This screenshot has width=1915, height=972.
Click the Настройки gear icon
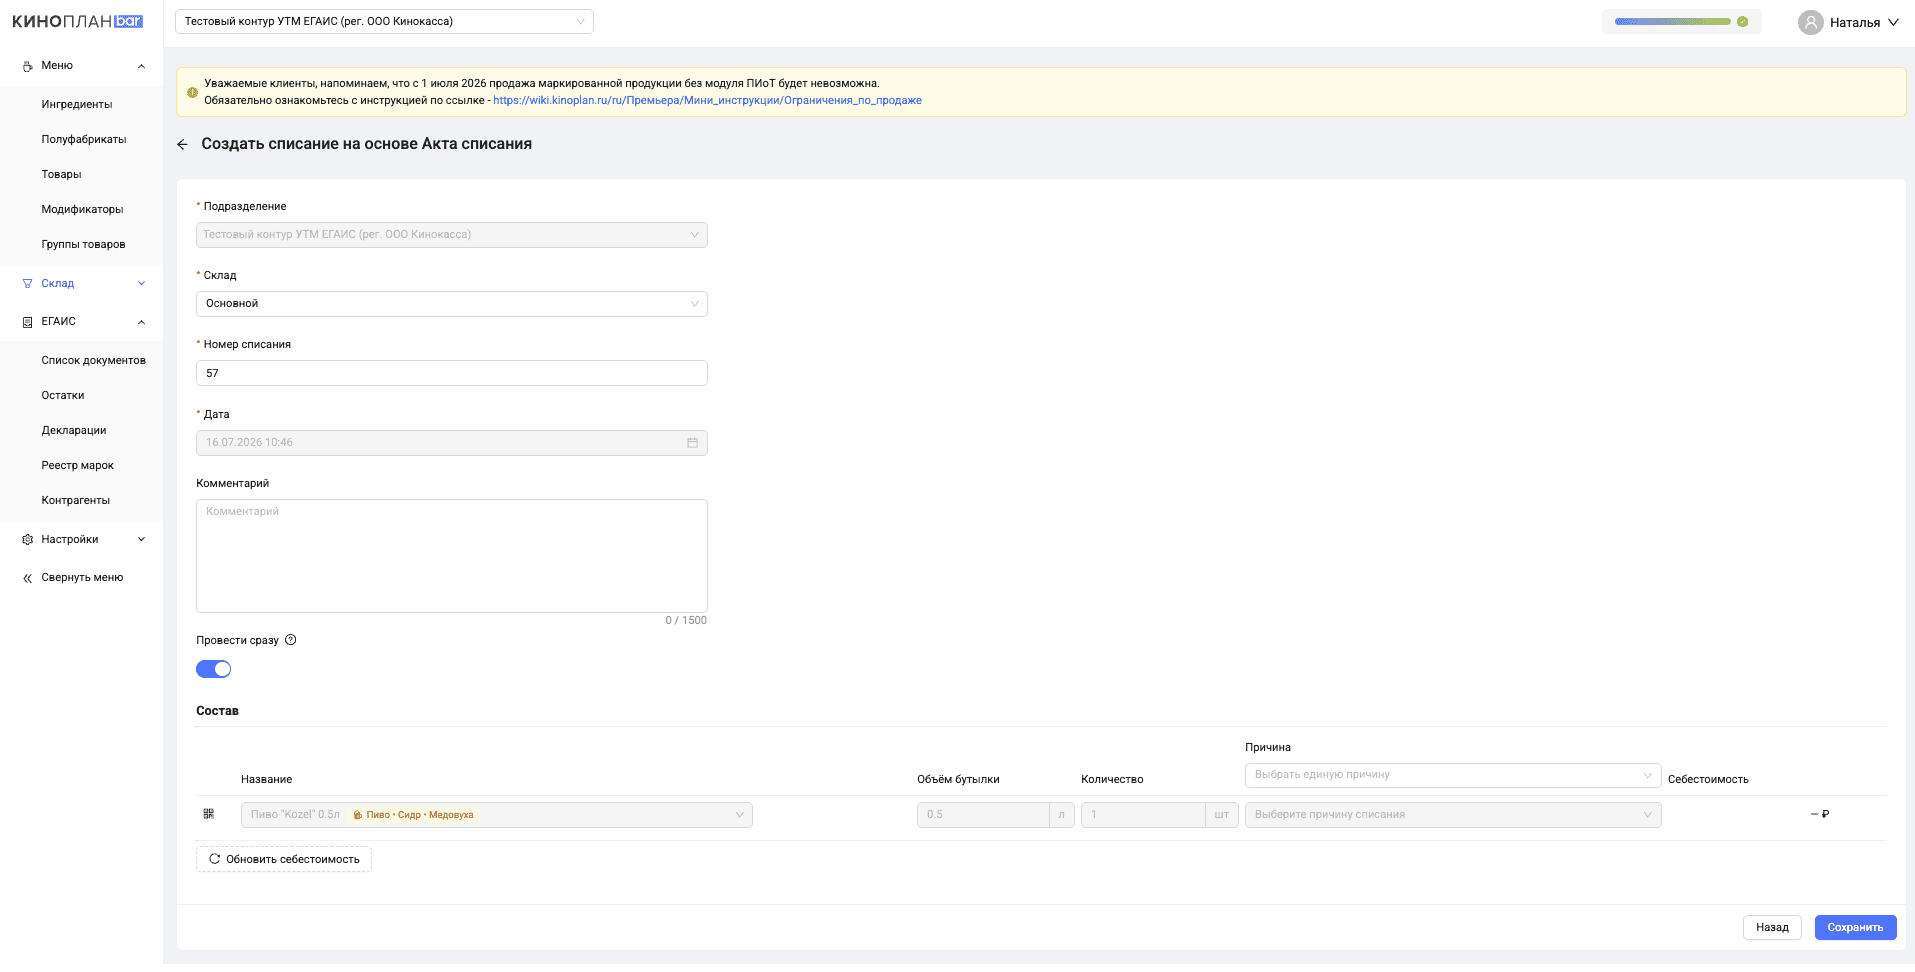(x=27, y=540)
